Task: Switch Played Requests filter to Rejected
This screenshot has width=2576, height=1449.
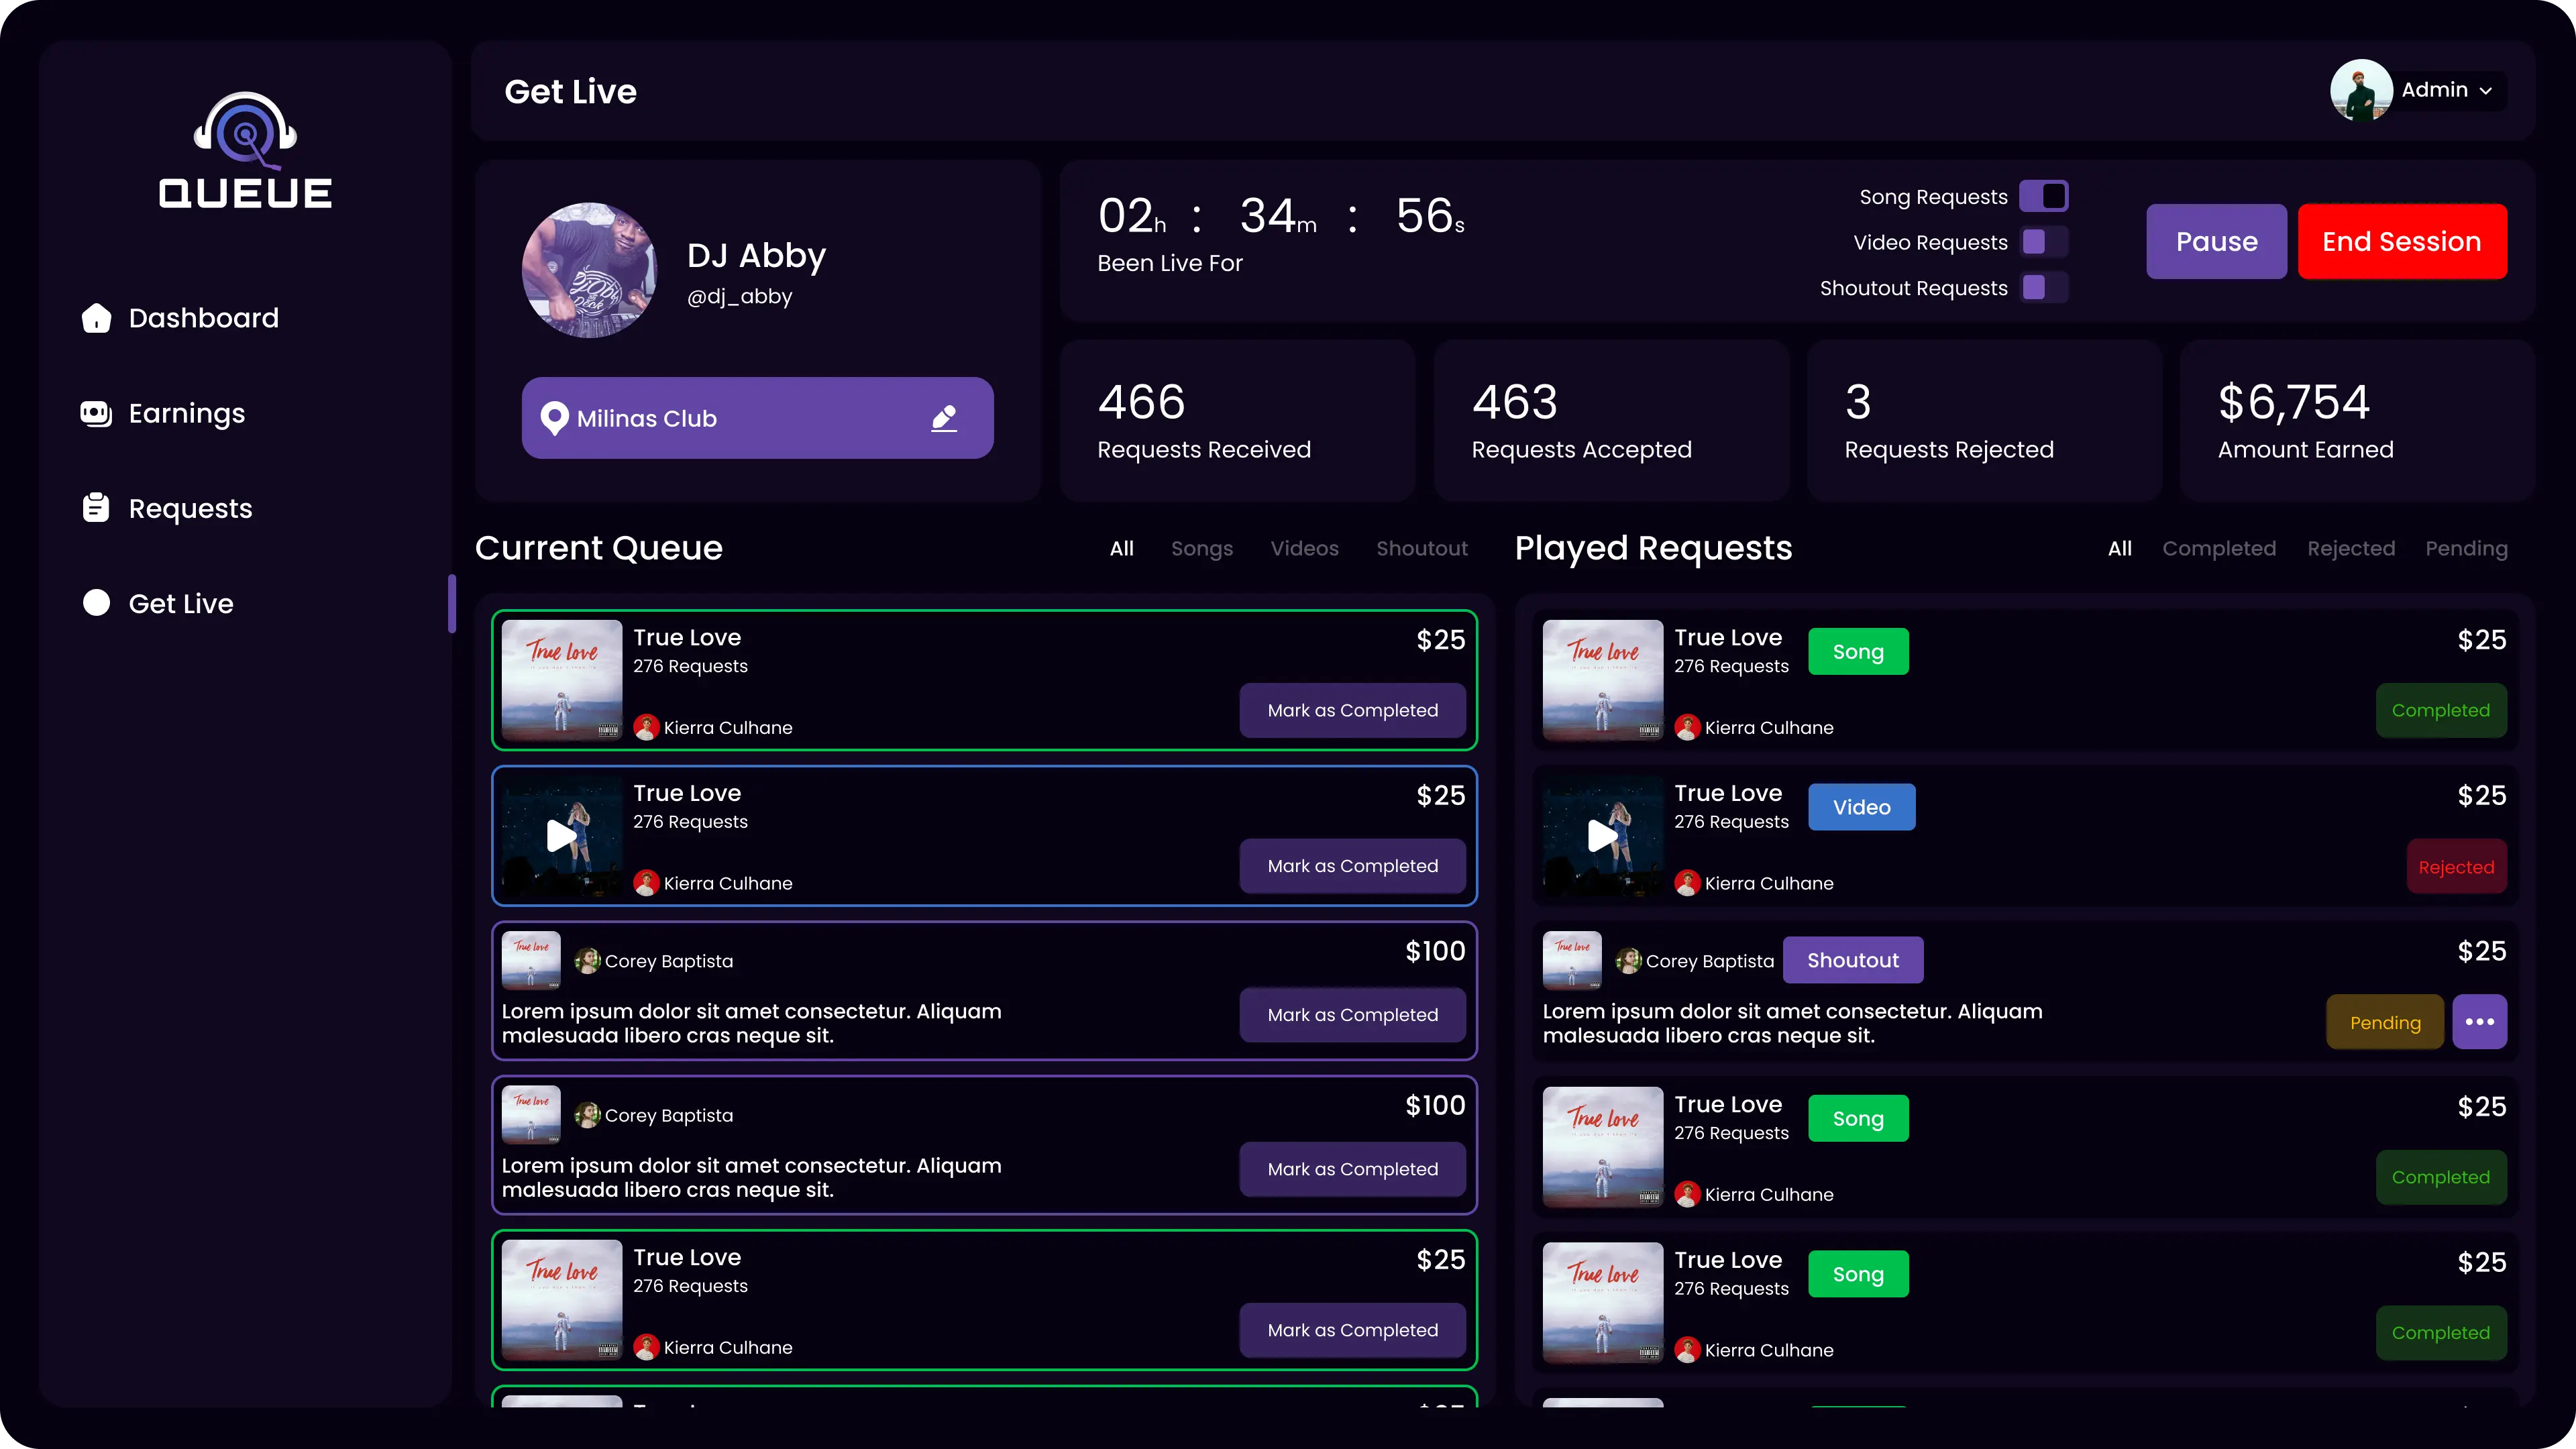Action: (2351, 548)
